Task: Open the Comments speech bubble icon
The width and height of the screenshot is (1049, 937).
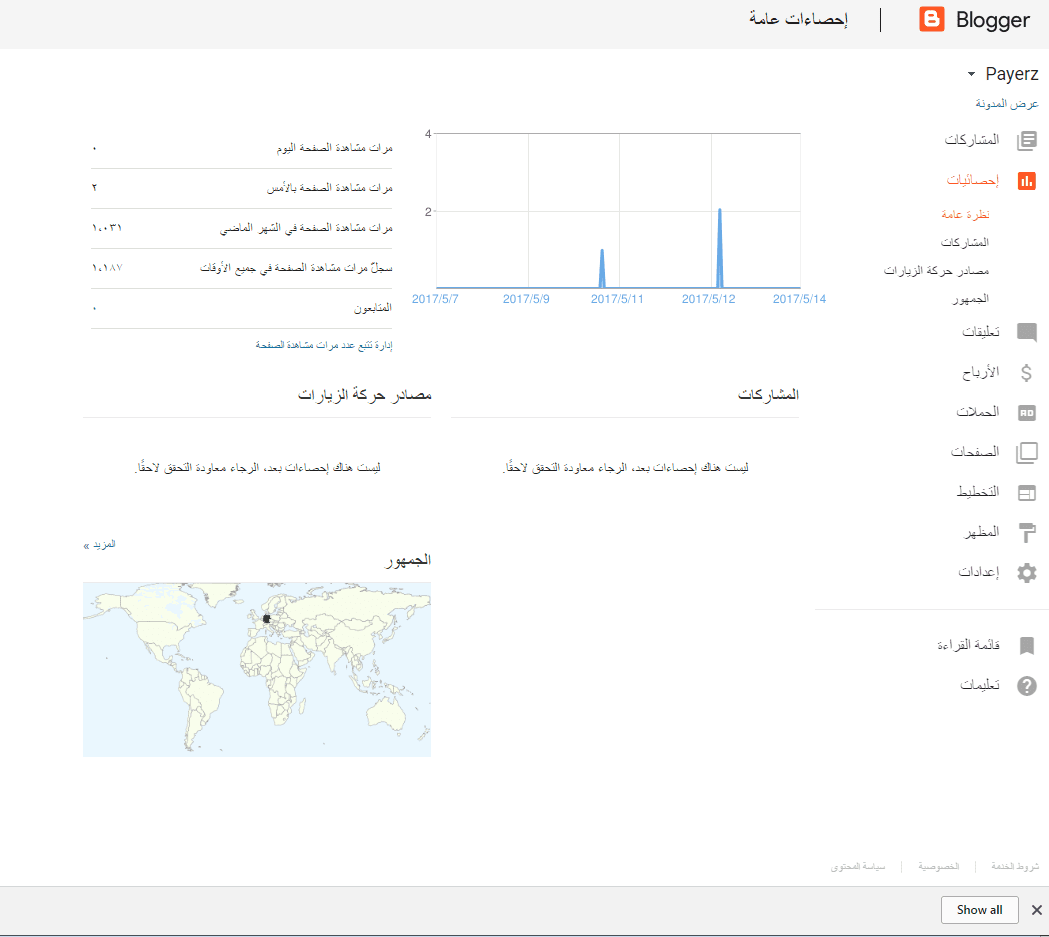Action: [x=1026, y=332]
